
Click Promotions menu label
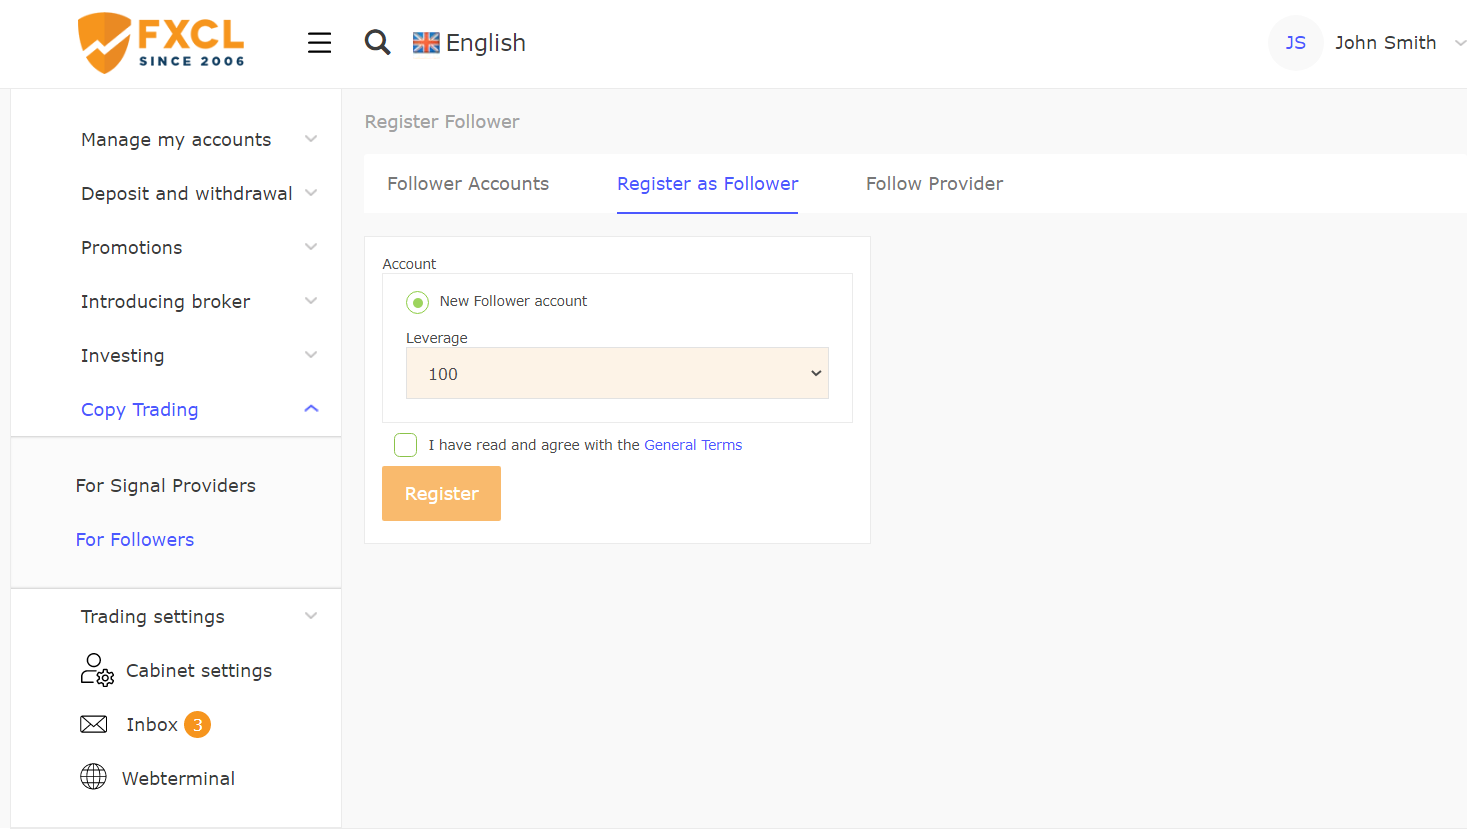[132, 248]
